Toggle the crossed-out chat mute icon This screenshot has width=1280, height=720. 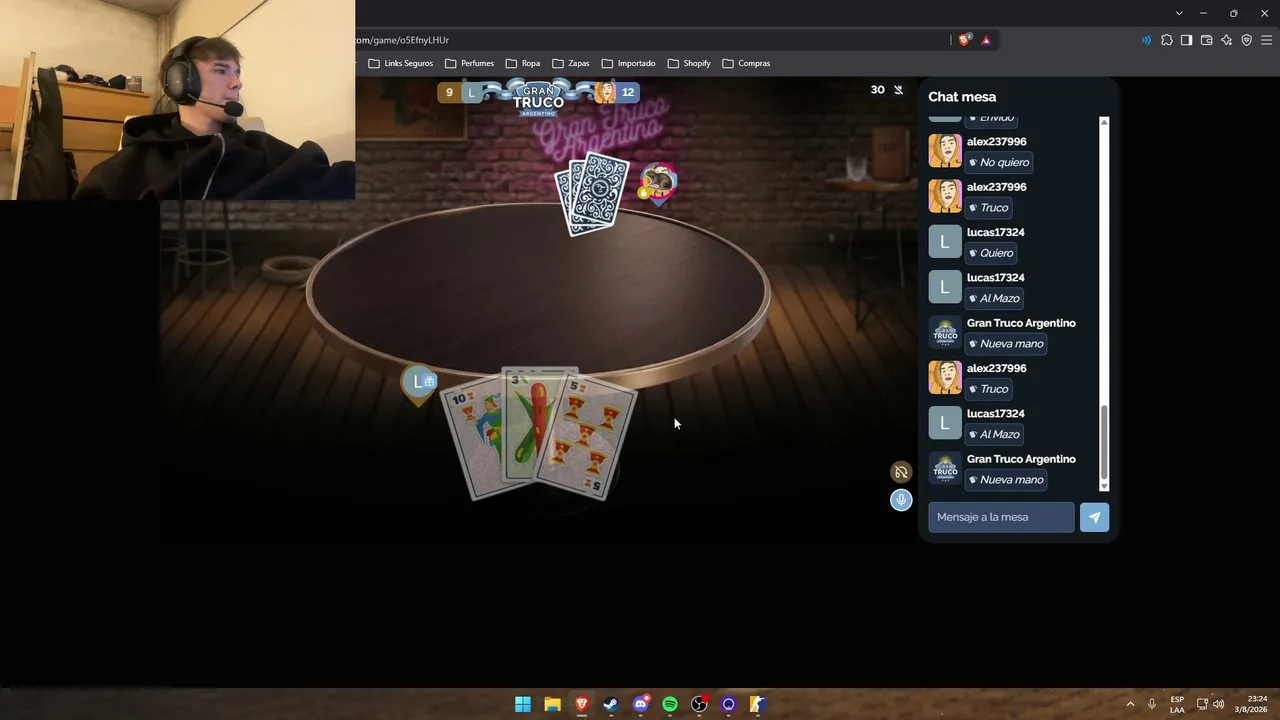(x=901, y=472)
